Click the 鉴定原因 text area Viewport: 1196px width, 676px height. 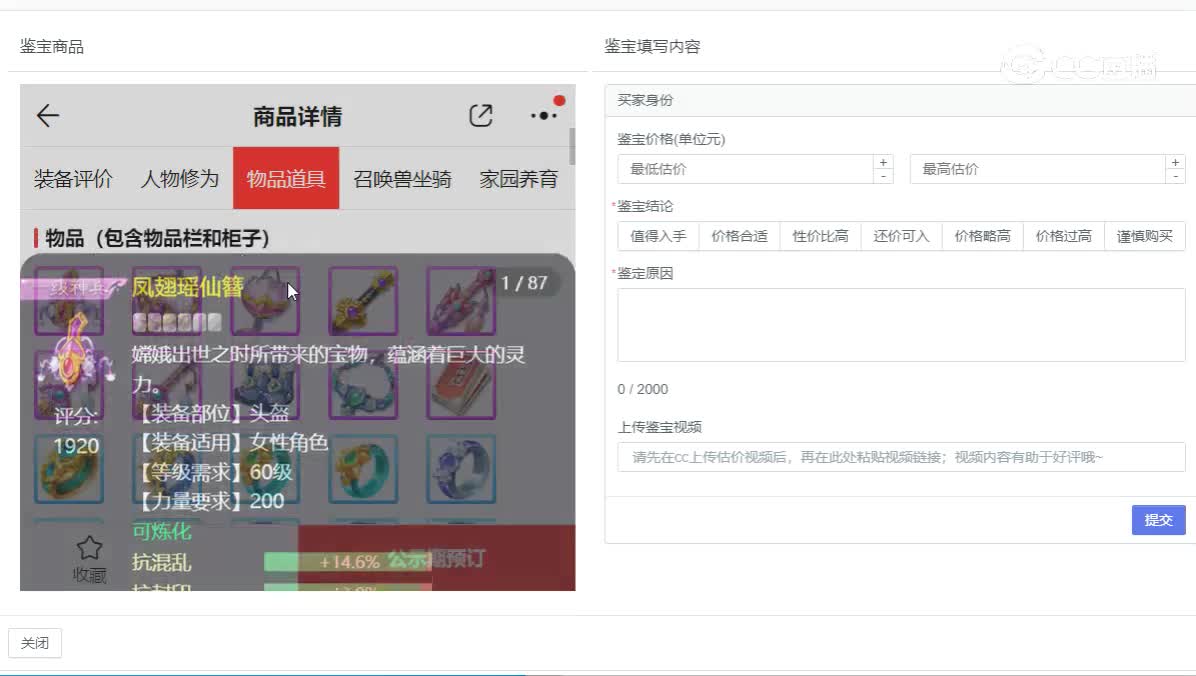click(901, 325)
